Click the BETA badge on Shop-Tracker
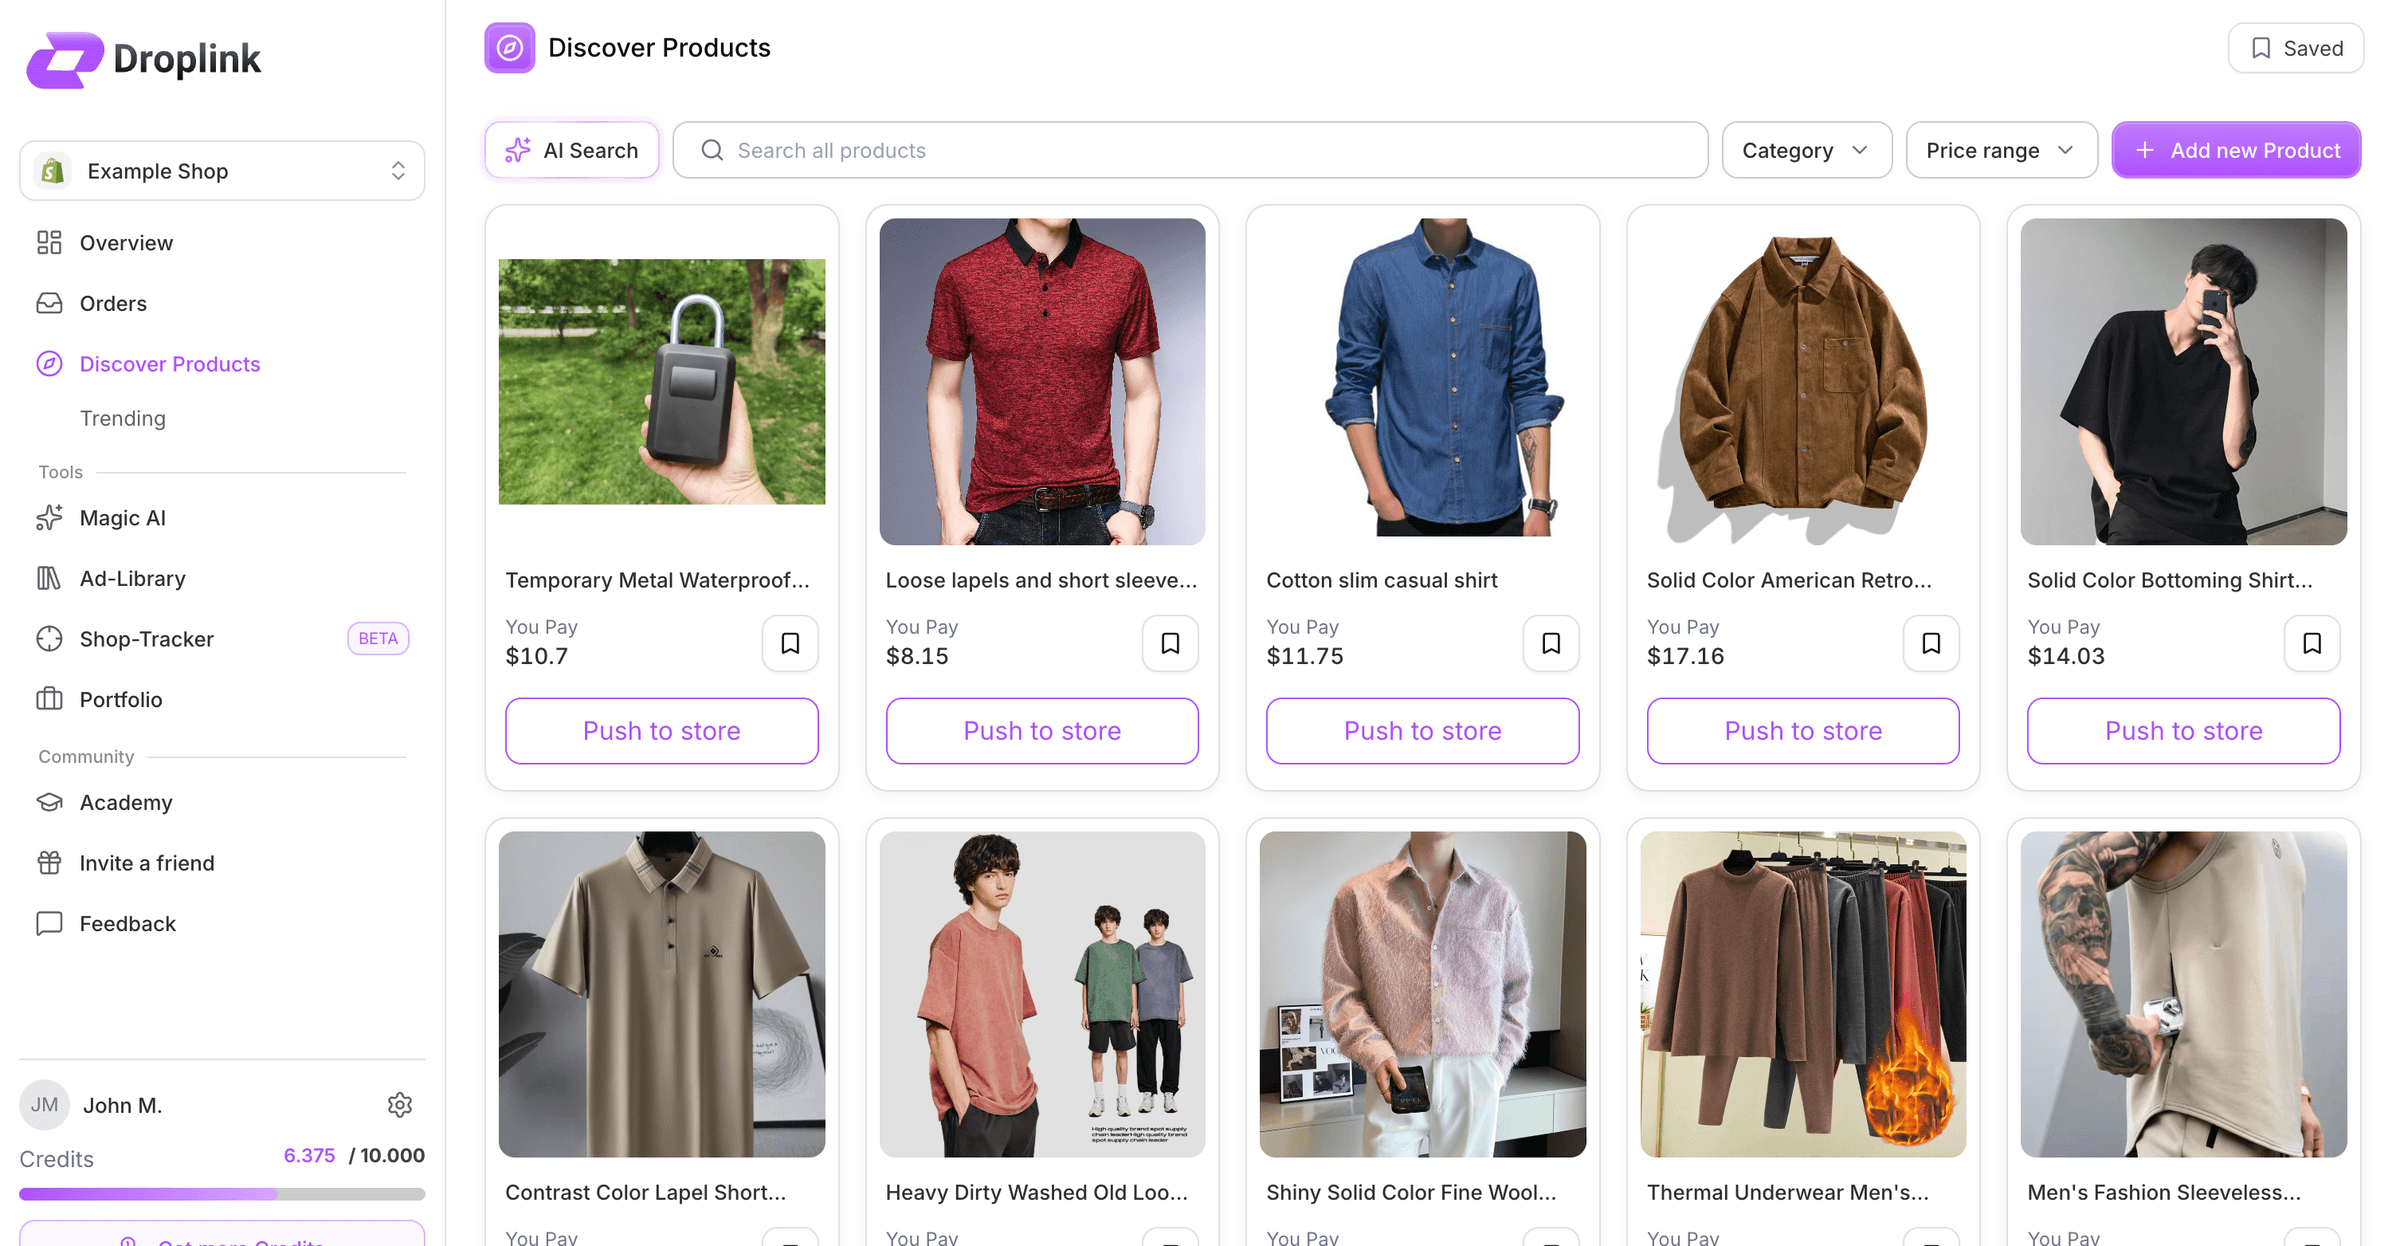This screenshot has width=2400, height=1246. [378, 639]
